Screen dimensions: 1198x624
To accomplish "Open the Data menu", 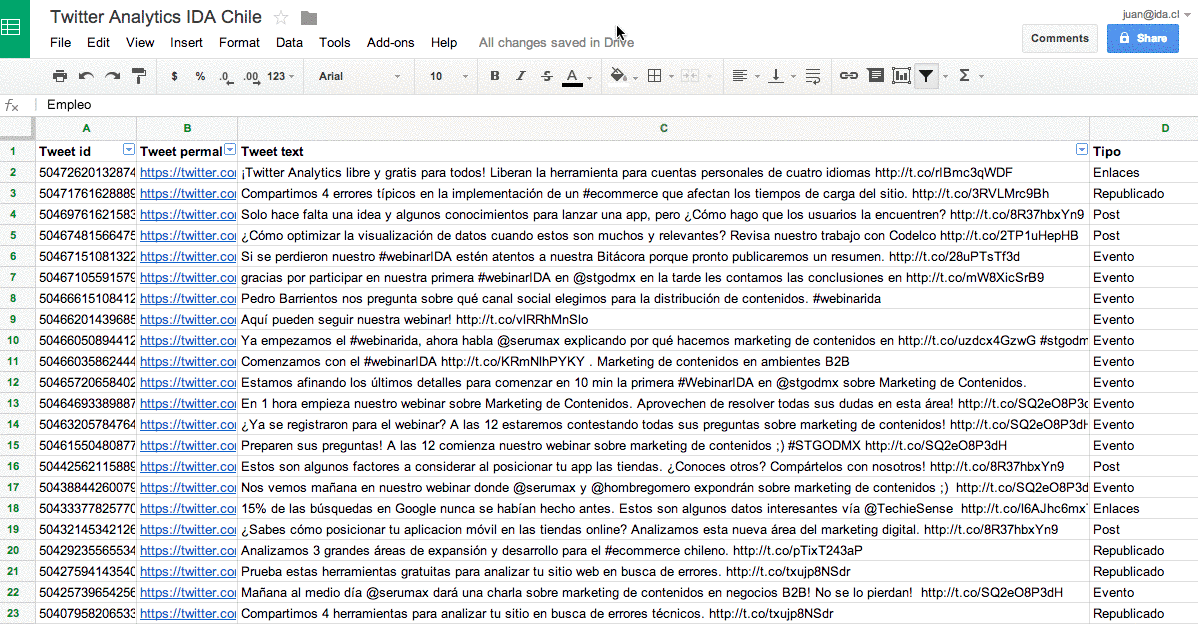I will [x=289, y=42].
